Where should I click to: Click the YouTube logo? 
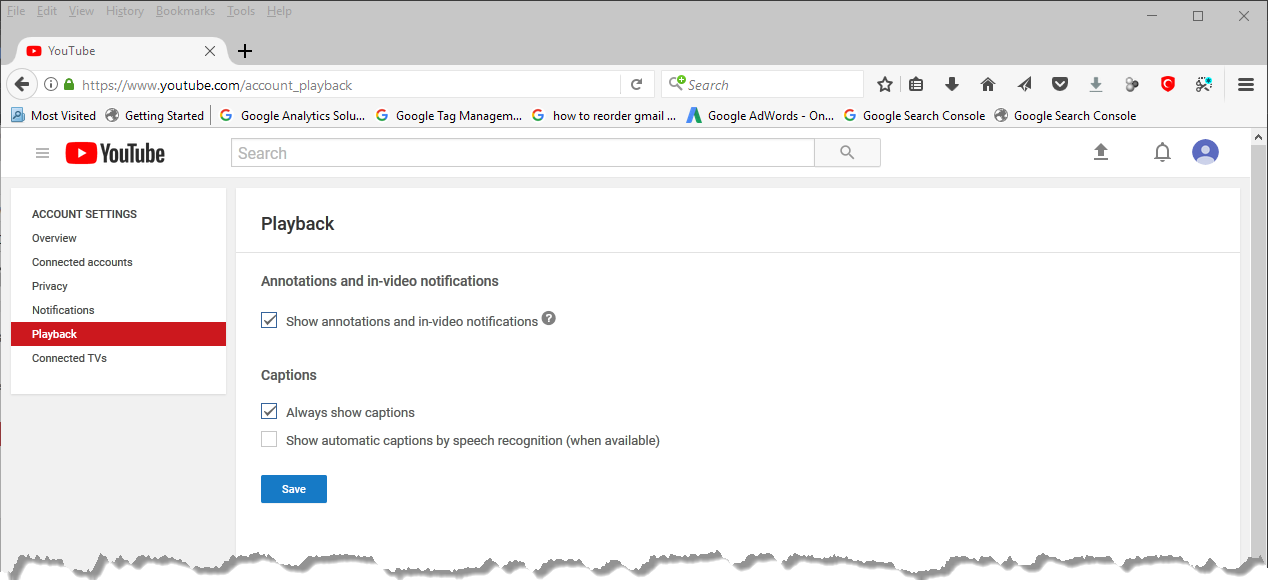tap(115, 153)
